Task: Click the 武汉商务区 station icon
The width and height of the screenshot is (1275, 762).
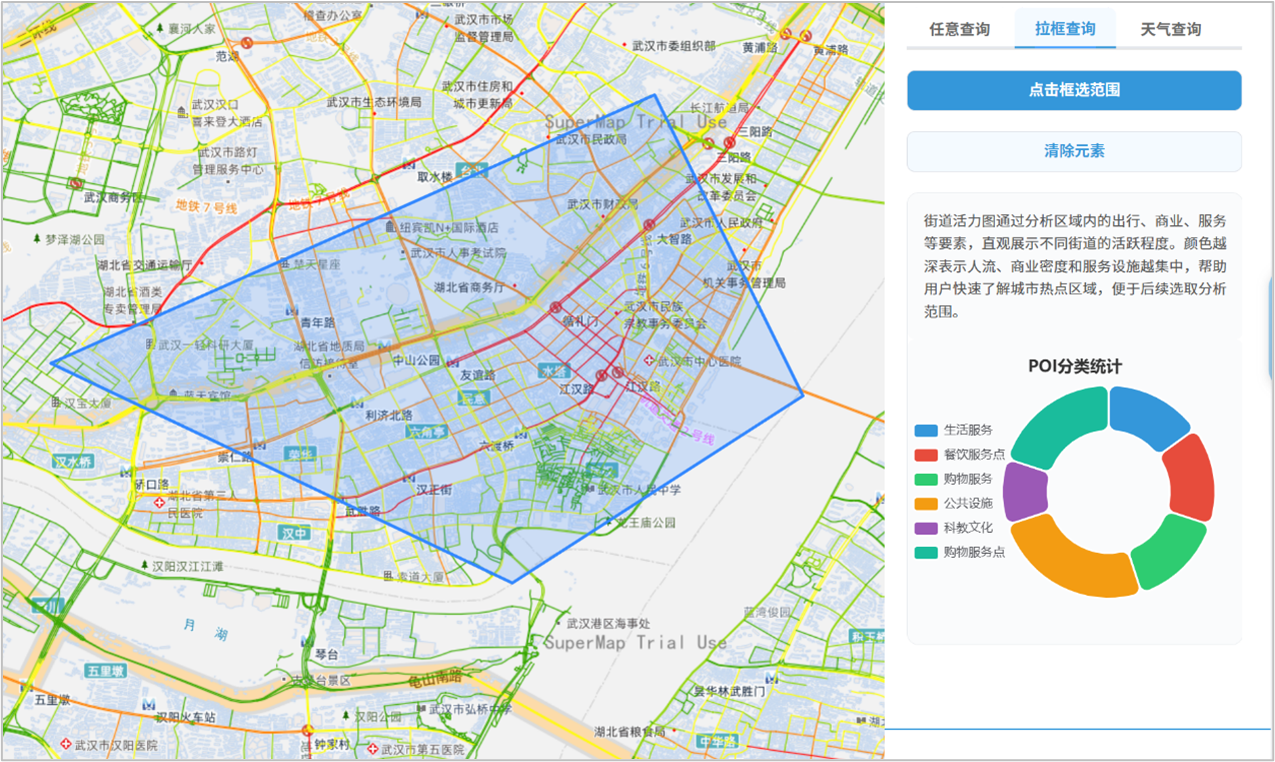Action: click(x=76, y=184)
